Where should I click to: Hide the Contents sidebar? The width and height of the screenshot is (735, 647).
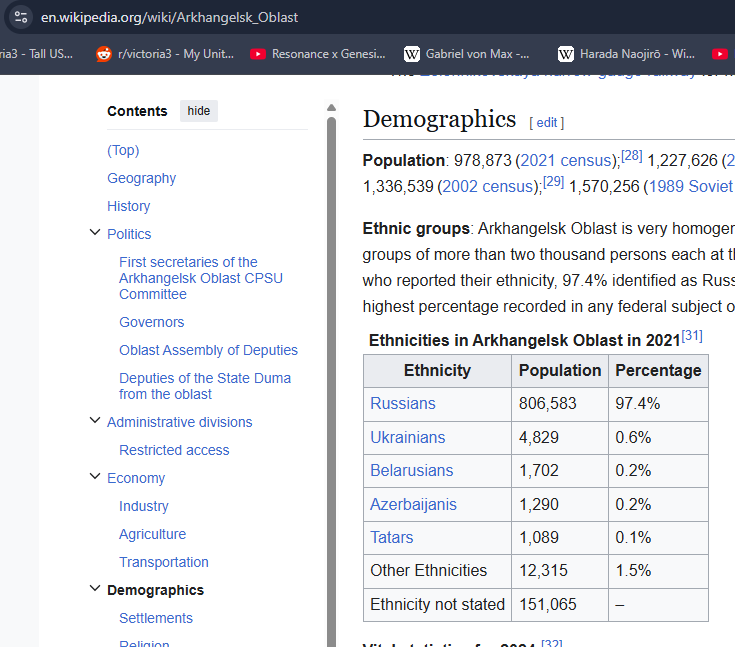(199, 111)
